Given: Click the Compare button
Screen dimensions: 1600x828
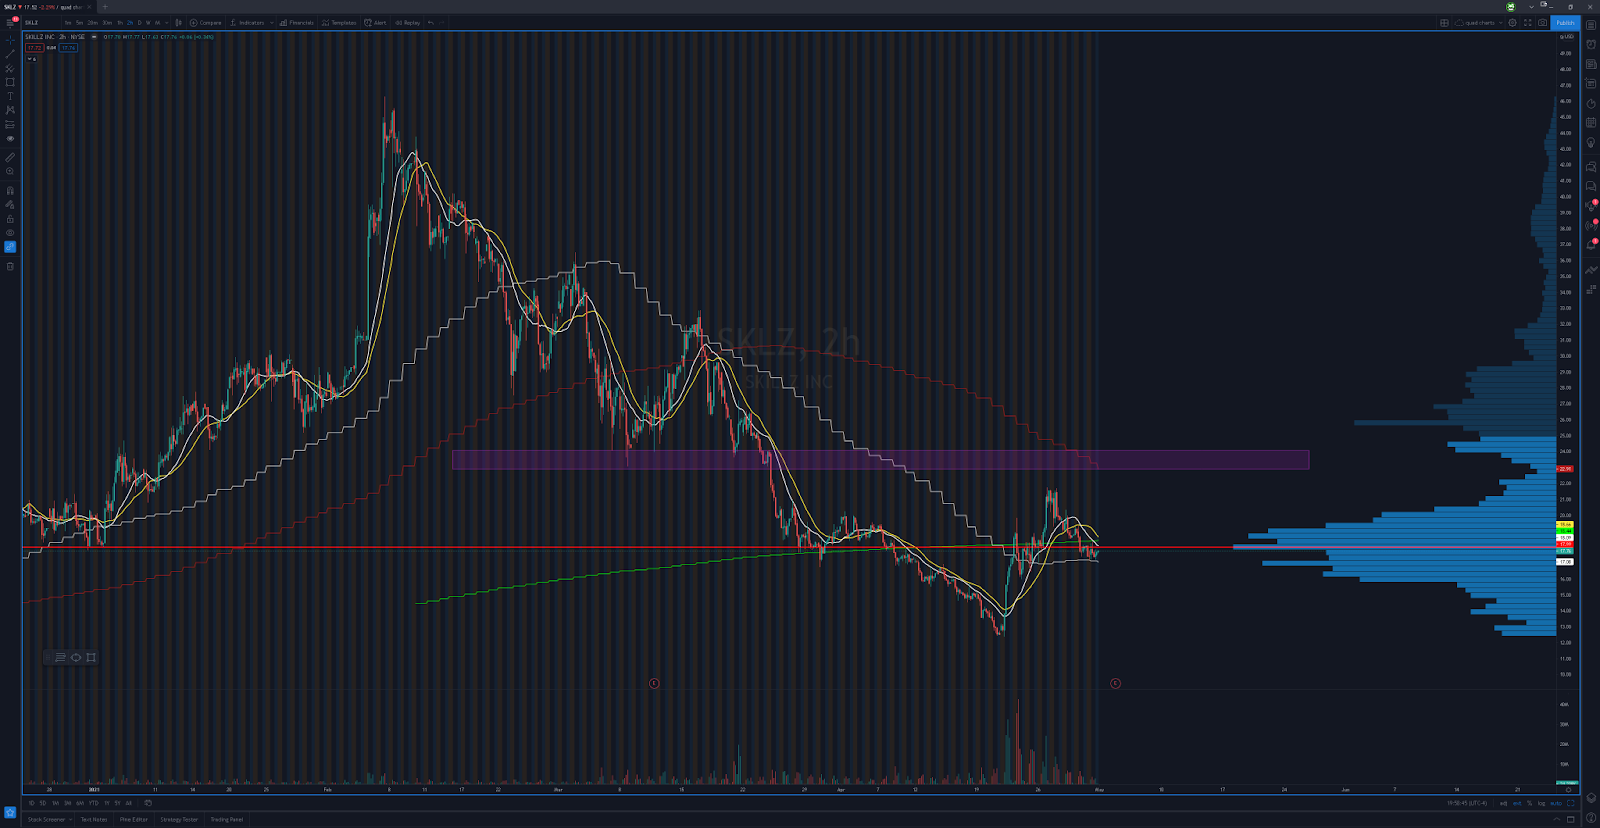Looking at the screenshot, I should pos(205,23).
